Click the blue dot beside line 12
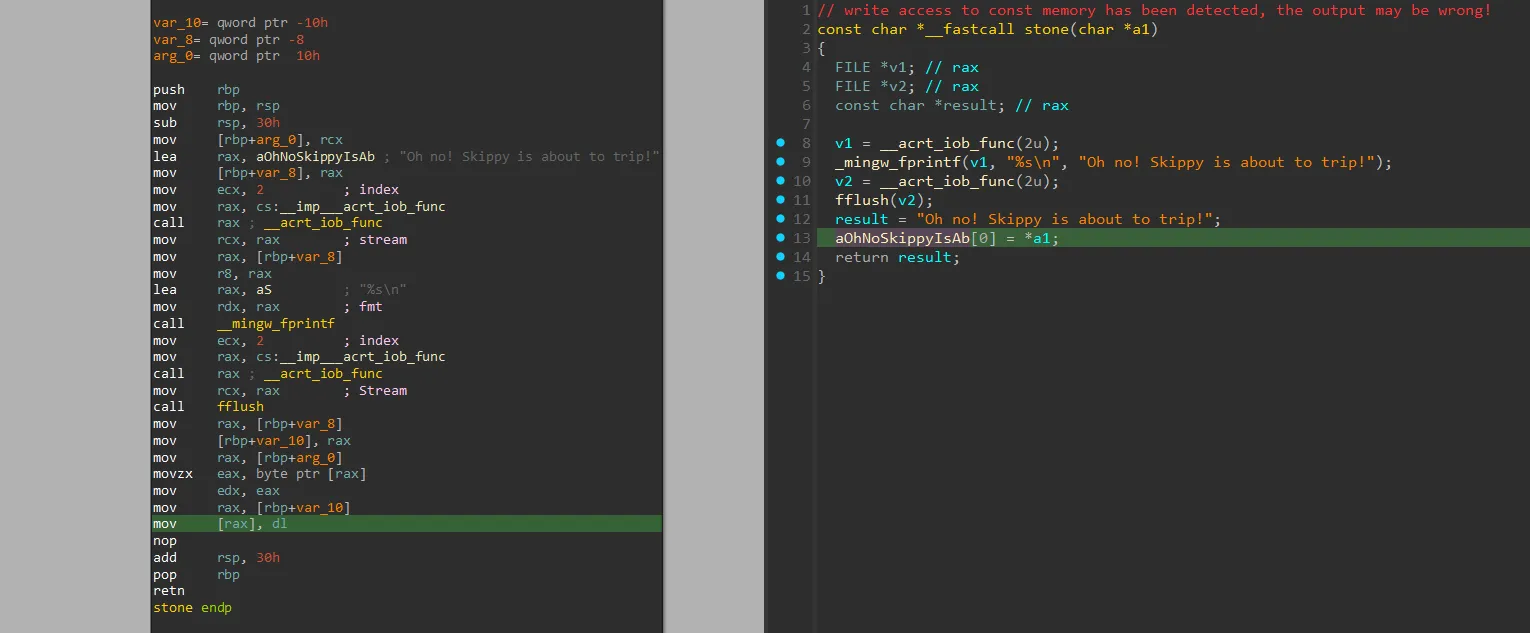The height and width of the screenshot is (633, 1530). [x=781, y=219]
